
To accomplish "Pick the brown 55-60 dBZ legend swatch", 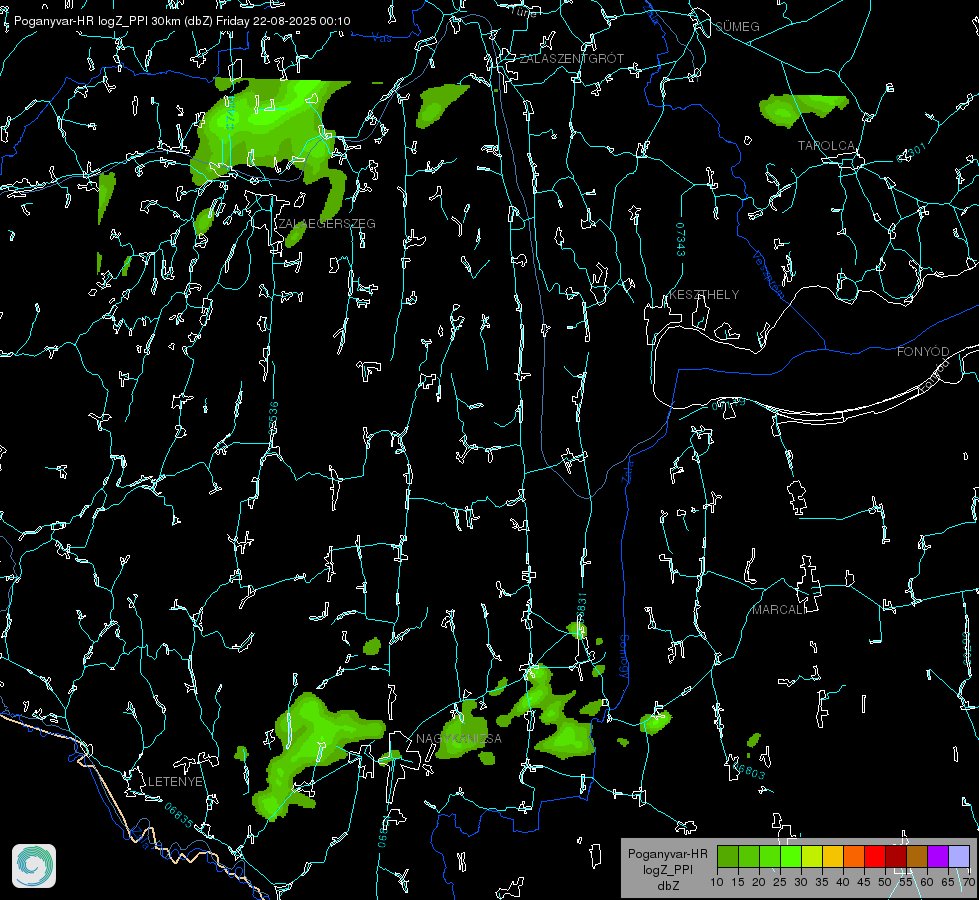I will click(917, 856).
